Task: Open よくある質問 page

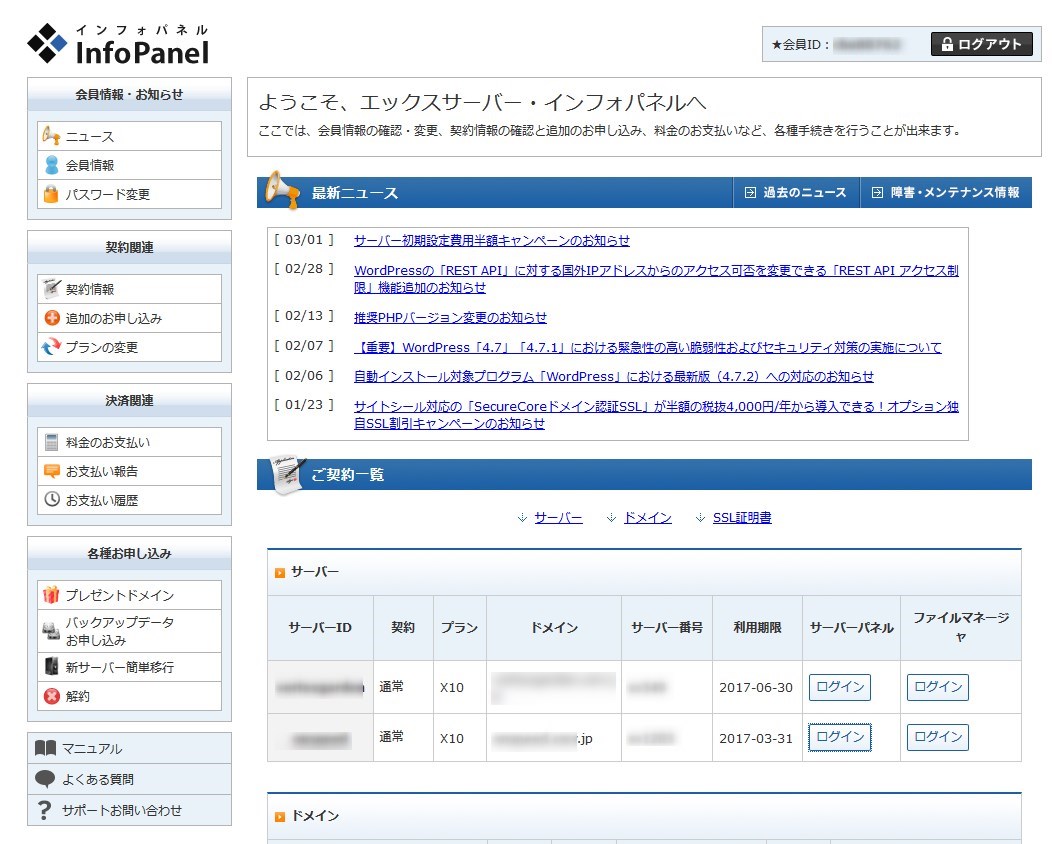Action: [x=129, y=779]
